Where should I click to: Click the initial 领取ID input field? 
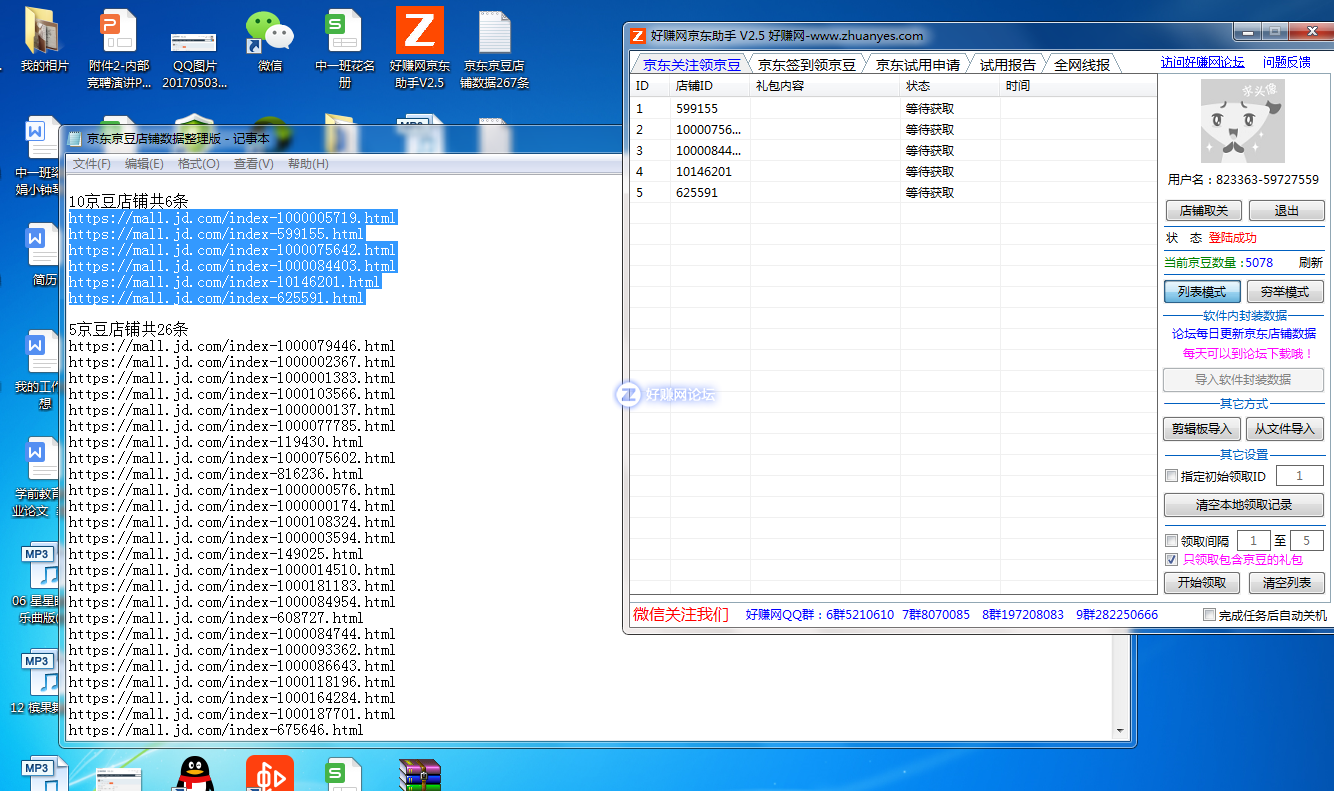(x=1299, y=477)
